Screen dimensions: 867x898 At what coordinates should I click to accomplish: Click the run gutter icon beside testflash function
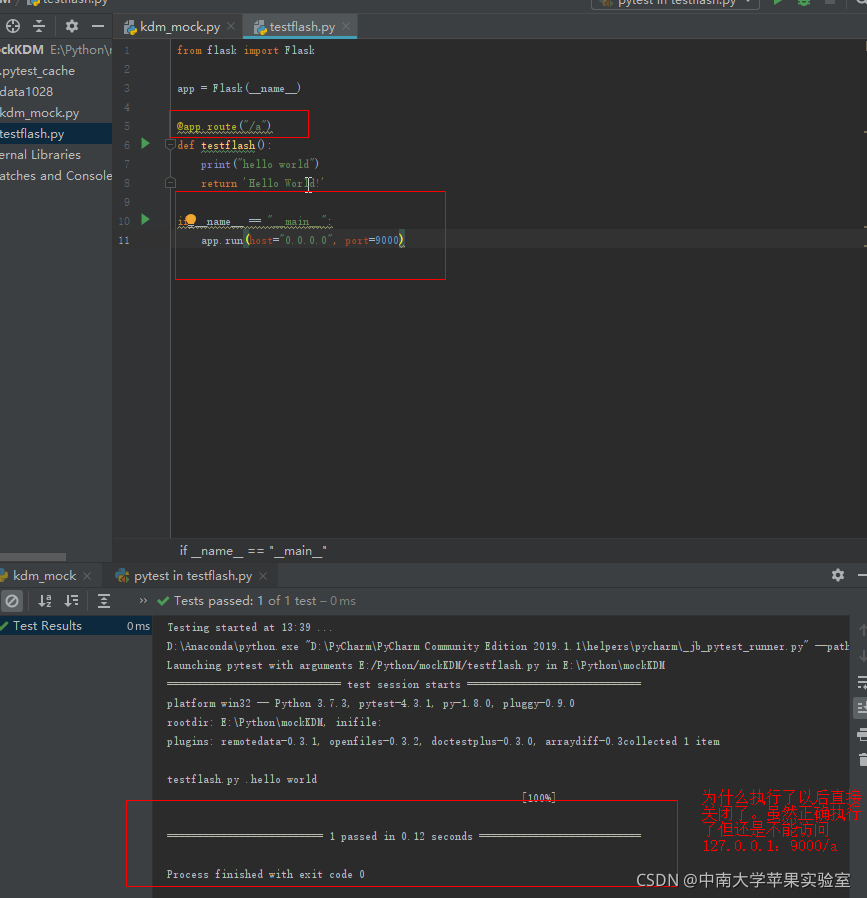145,144
